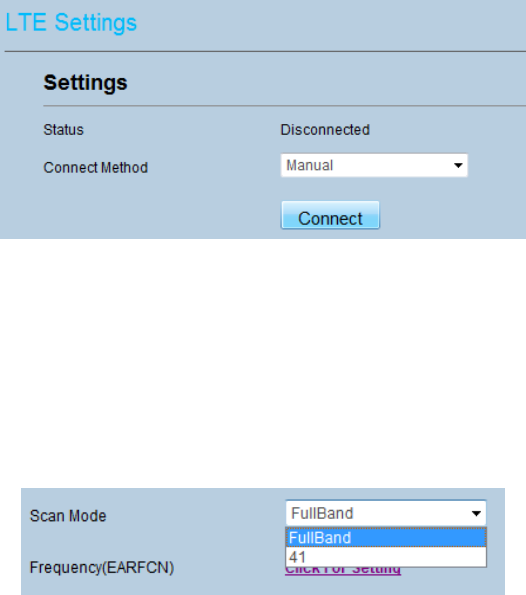Click the divider line beneath Settings heading
Viewport: 526px width, 595px height.
284,106
